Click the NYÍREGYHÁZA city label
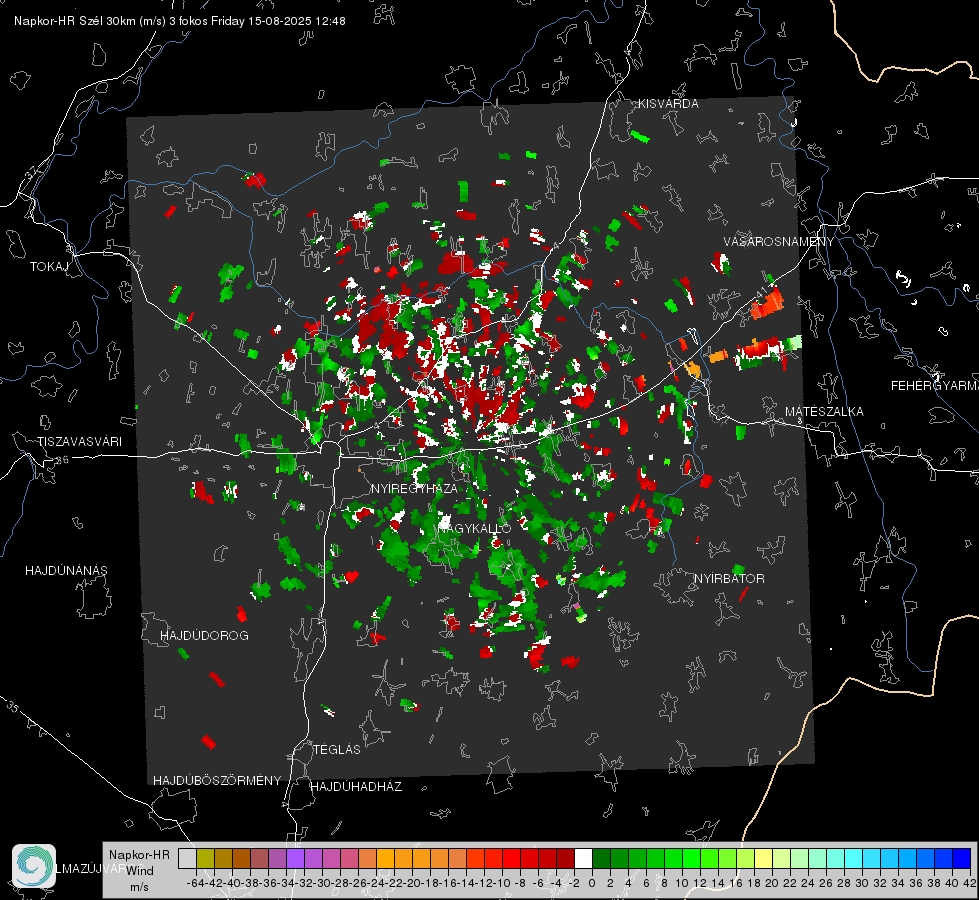The height and width of the screenshot is (900, 979). tap(414, 488)
